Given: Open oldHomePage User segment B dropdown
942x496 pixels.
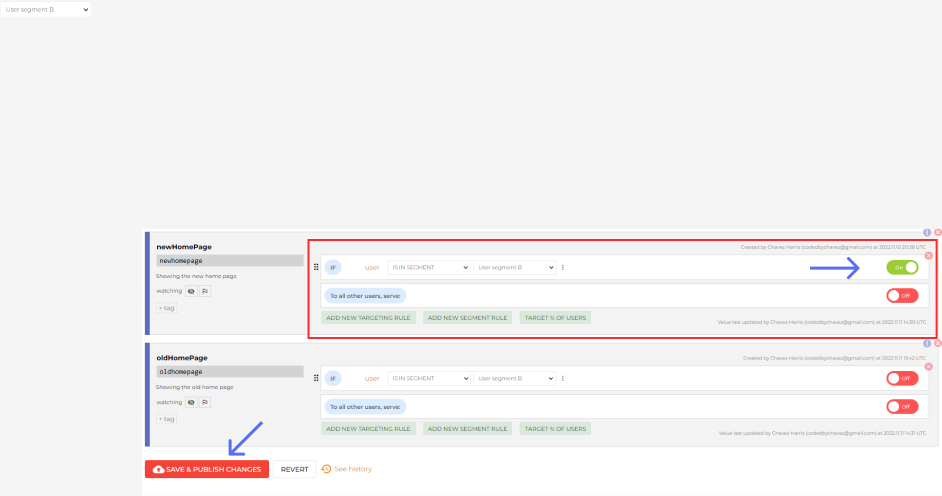Looking at the screenshot, I should click(514, 378).
